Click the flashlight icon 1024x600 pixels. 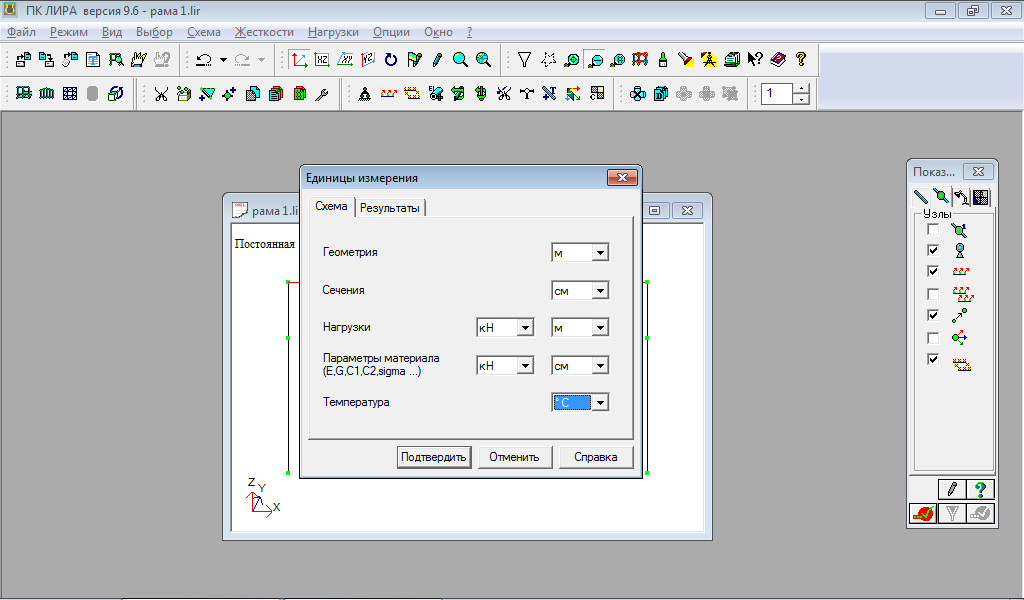[x=684, y=60]
